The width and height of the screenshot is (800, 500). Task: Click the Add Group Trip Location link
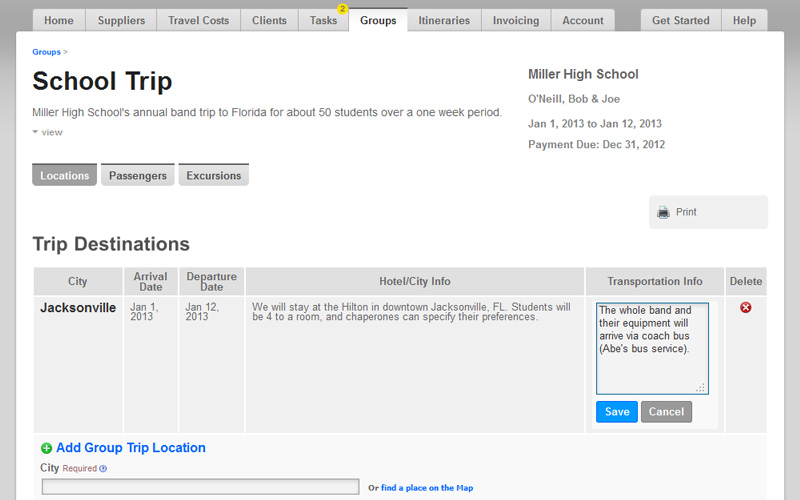pos(131,448)
